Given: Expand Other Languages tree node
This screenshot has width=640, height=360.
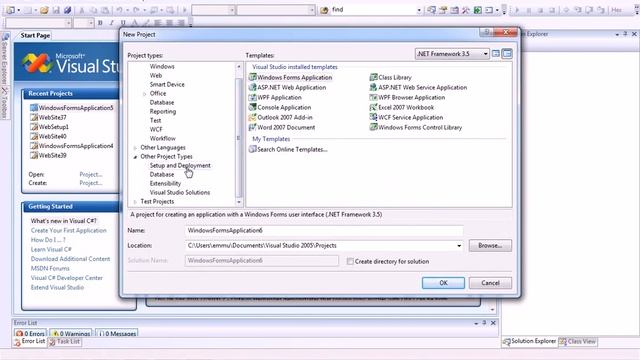Looking at the screenshot, I should click(135, 148).
